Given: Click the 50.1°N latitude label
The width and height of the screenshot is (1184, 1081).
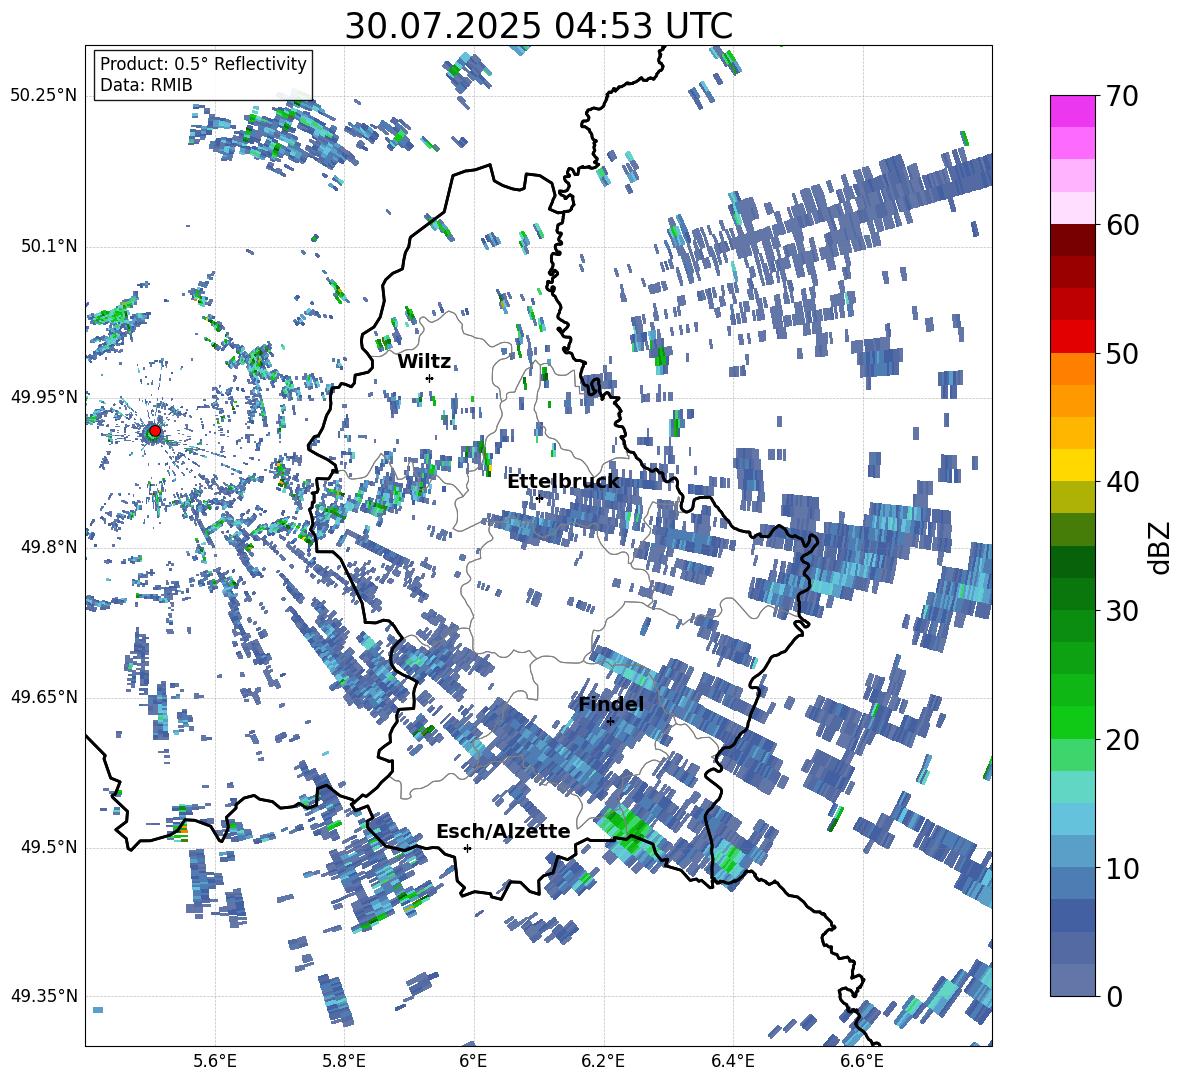Looking at the screenshot, I should [x=48, y=246].
